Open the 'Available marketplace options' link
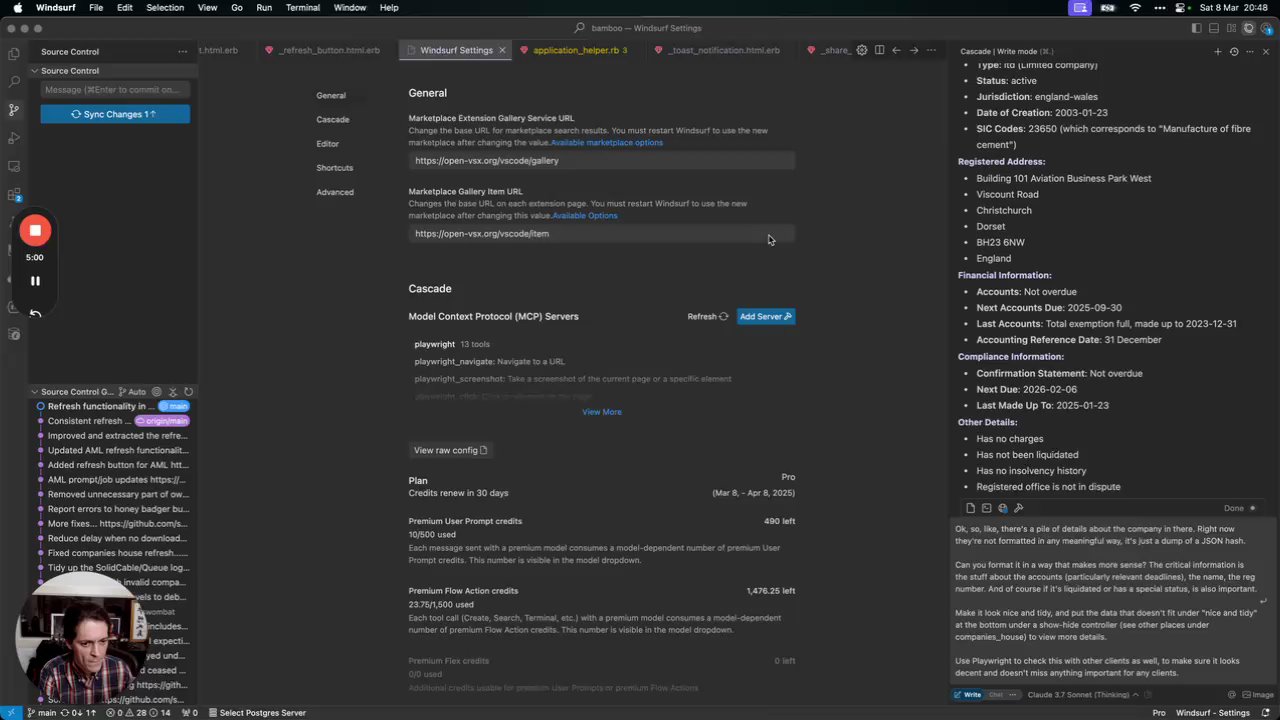This screenshot has width=1280, height=720. pyautogui.click(x=607, y=143)
